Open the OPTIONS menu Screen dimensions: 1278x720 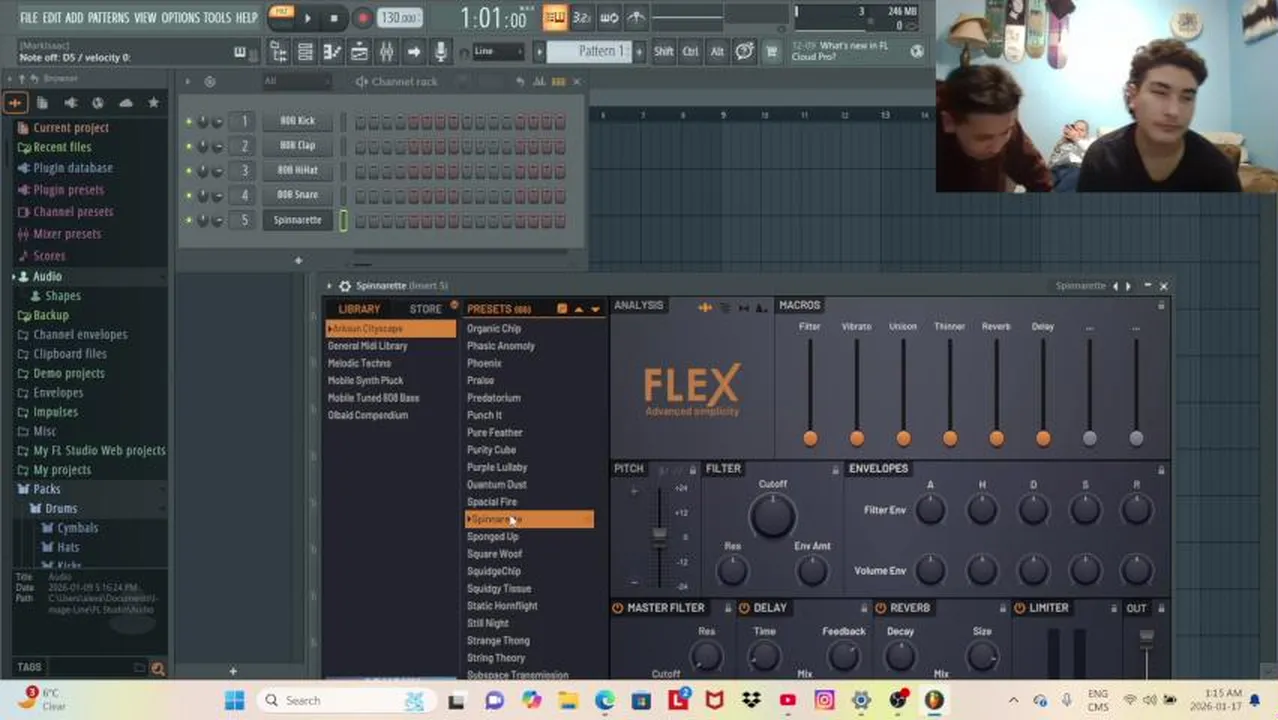tap(181, 18)
